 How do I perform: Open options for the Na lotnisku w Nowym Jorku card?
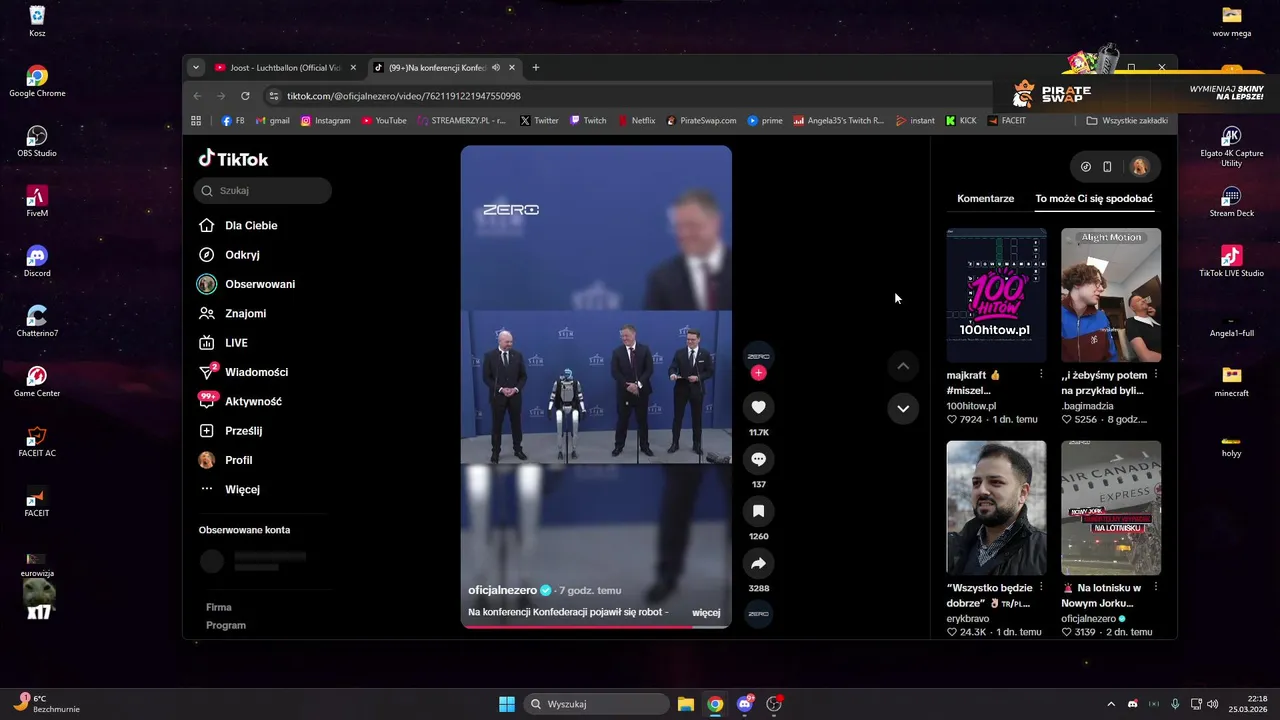click(1156, 587)
